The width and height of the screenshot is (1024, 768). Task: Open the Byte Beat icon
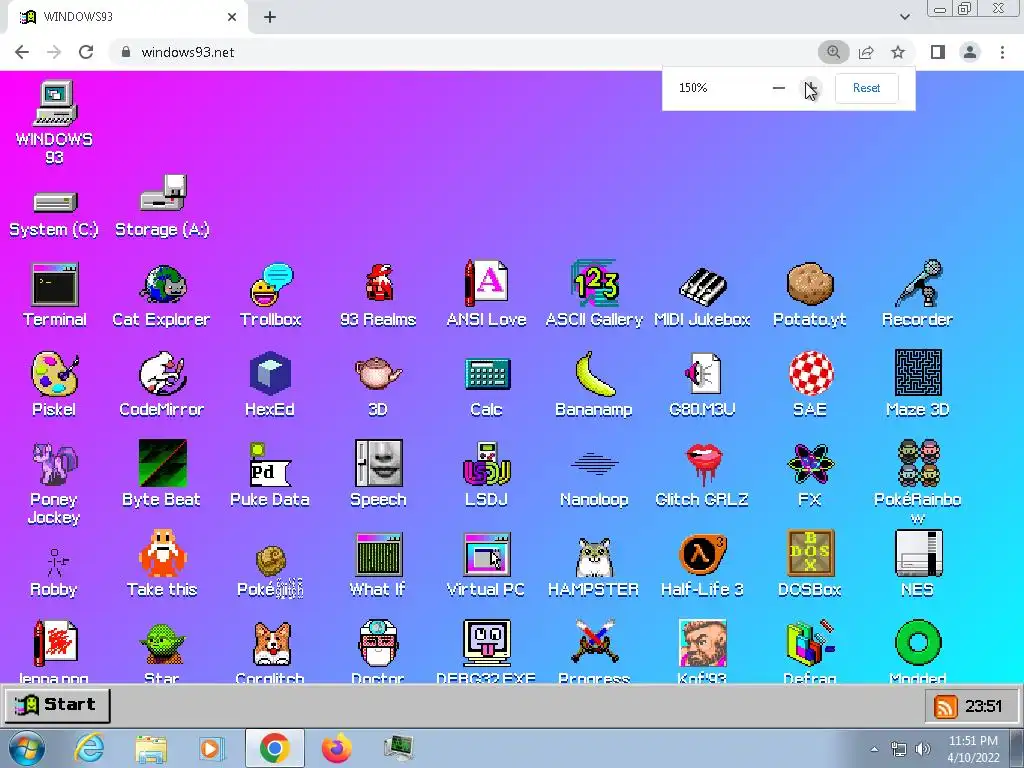(163, 463)
